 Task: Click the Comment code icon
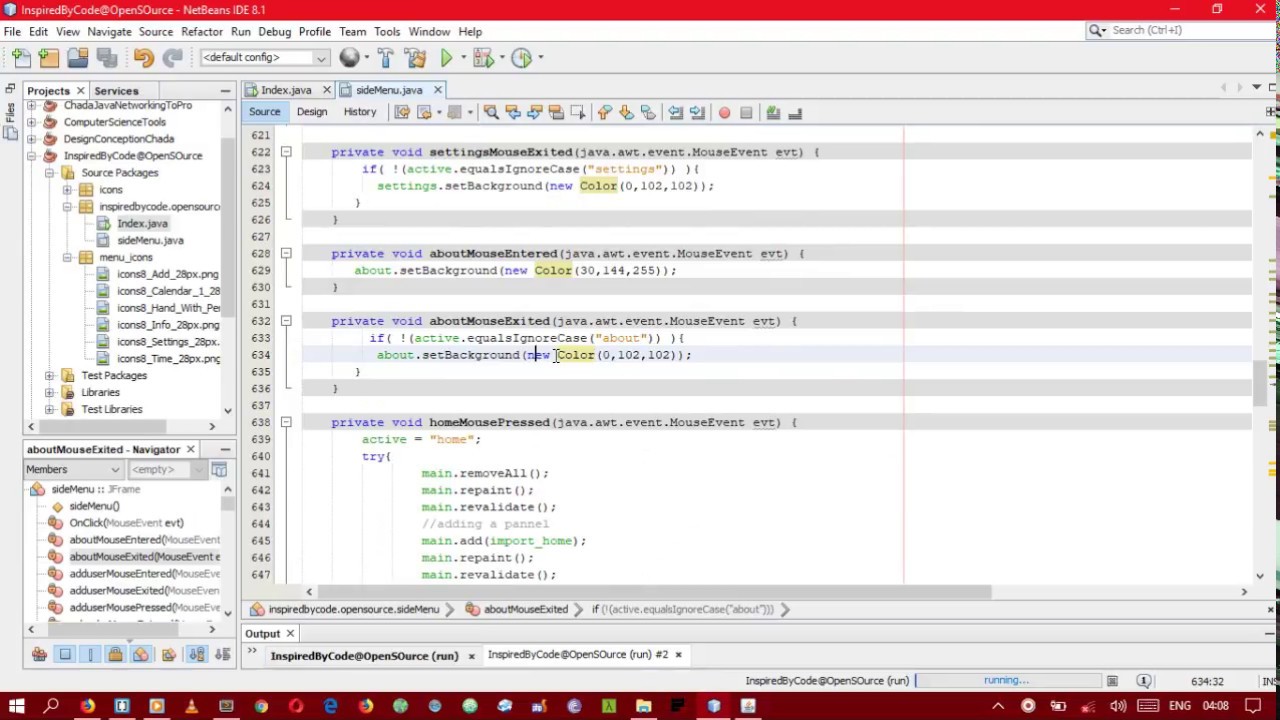click(x=773, y=113)
